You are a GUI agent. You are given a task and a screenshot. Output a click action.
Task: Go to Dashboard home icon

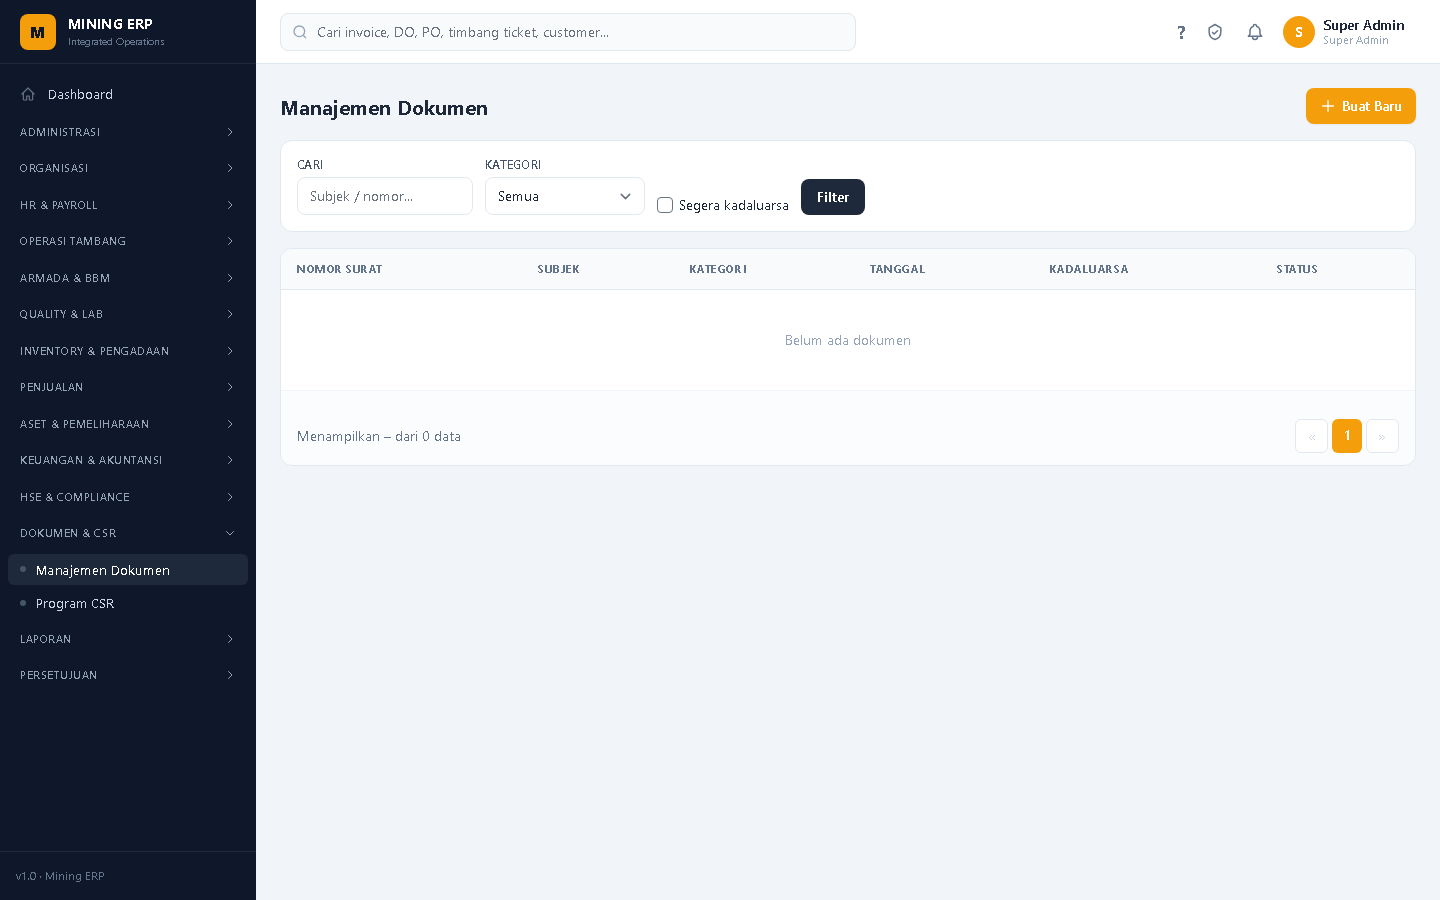click(x=28, y=94)
